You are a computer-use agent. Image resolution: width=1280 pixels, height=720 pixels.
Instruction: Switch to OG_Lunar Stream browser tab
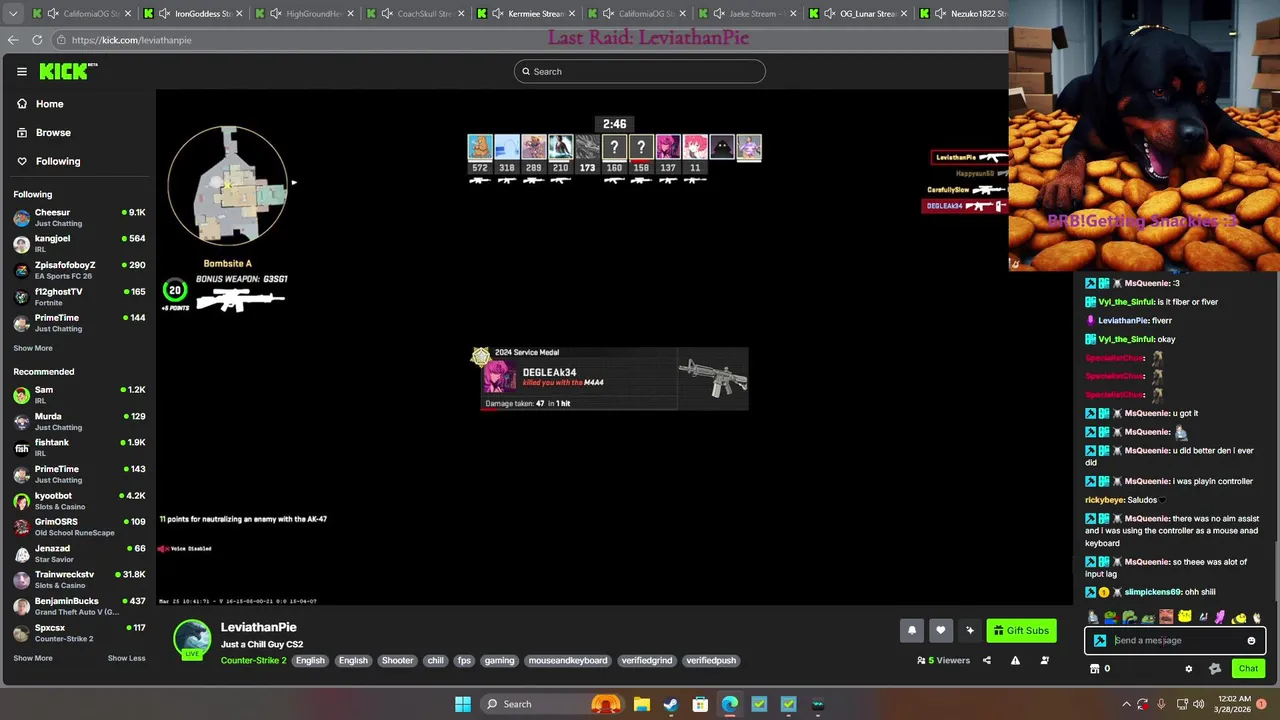pos(860,14)
